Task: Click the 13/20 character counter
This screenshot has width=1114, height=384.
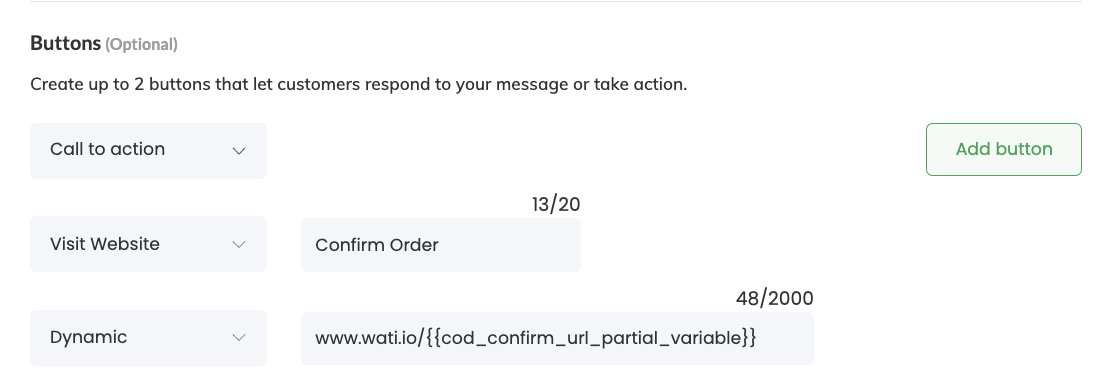Action: point(556,205)
